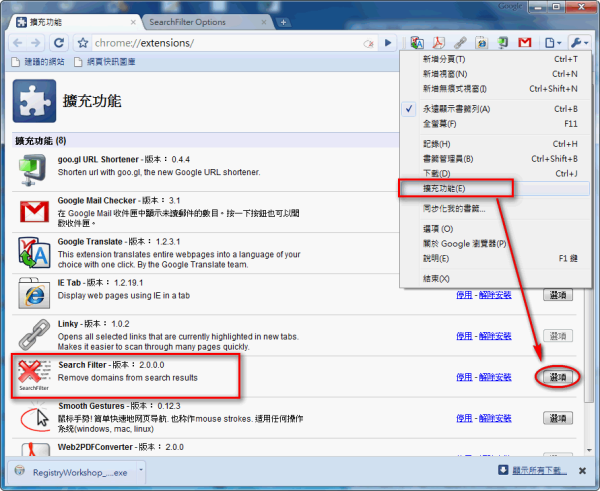
Task: Open Gmail checker toolbar icon
Action: pos(525,42)
